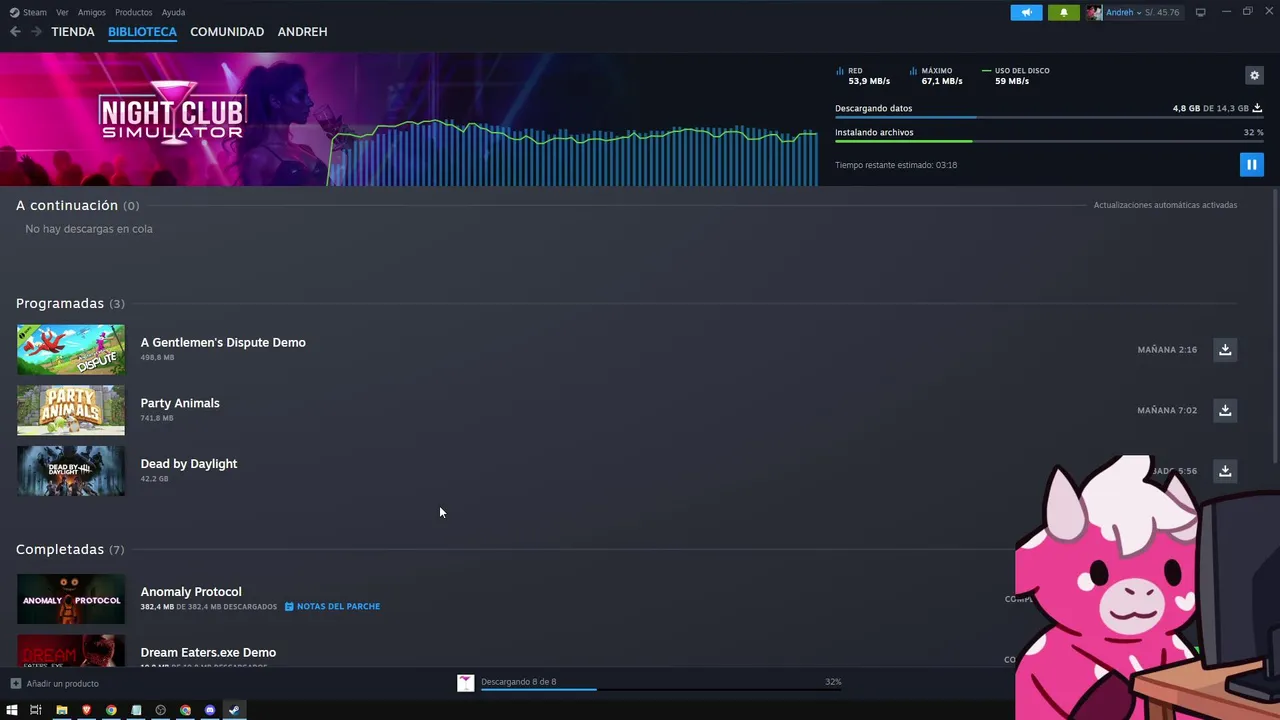Open Brave browser from the taskbar

86,710
